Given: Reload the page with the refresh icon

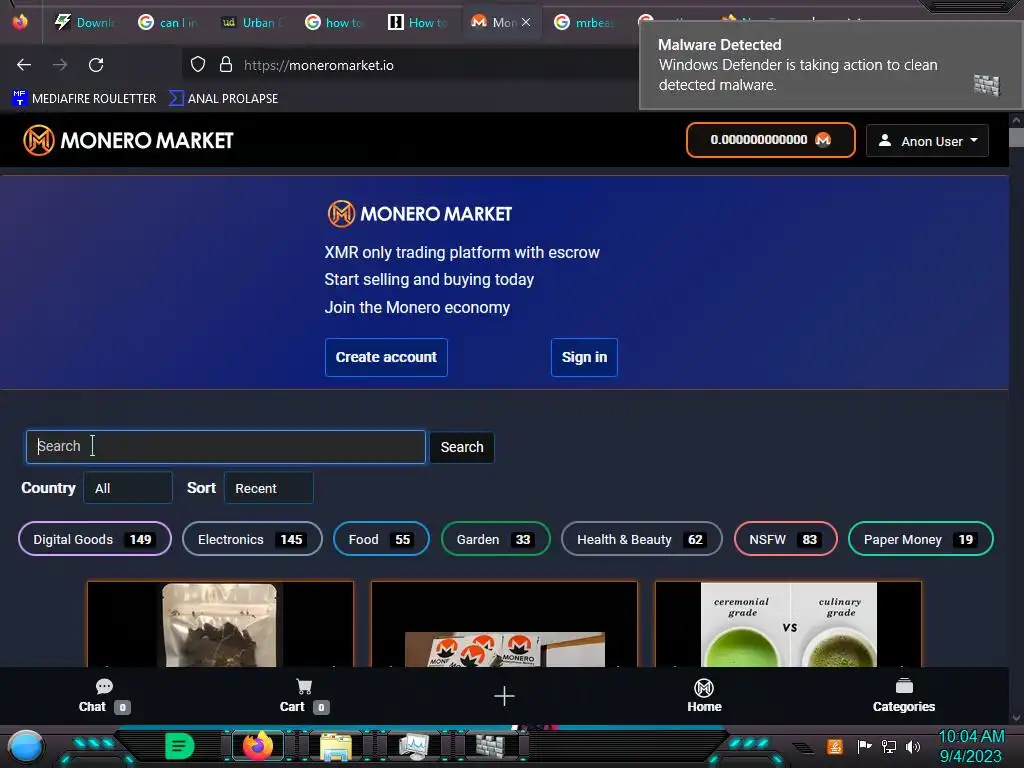Looking at the screenshot, I should tap(96, 65).
